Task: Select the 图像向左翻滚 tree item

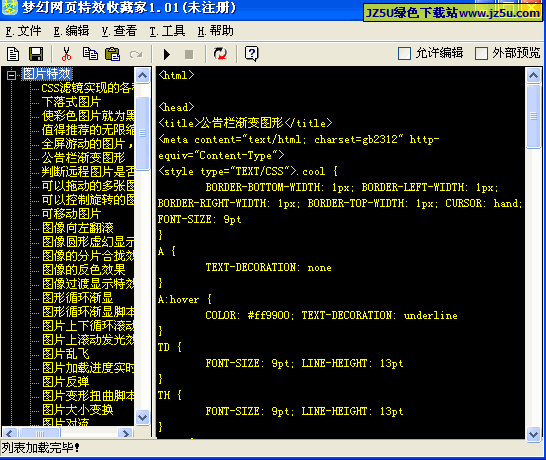Action: [x=78, y=228]
